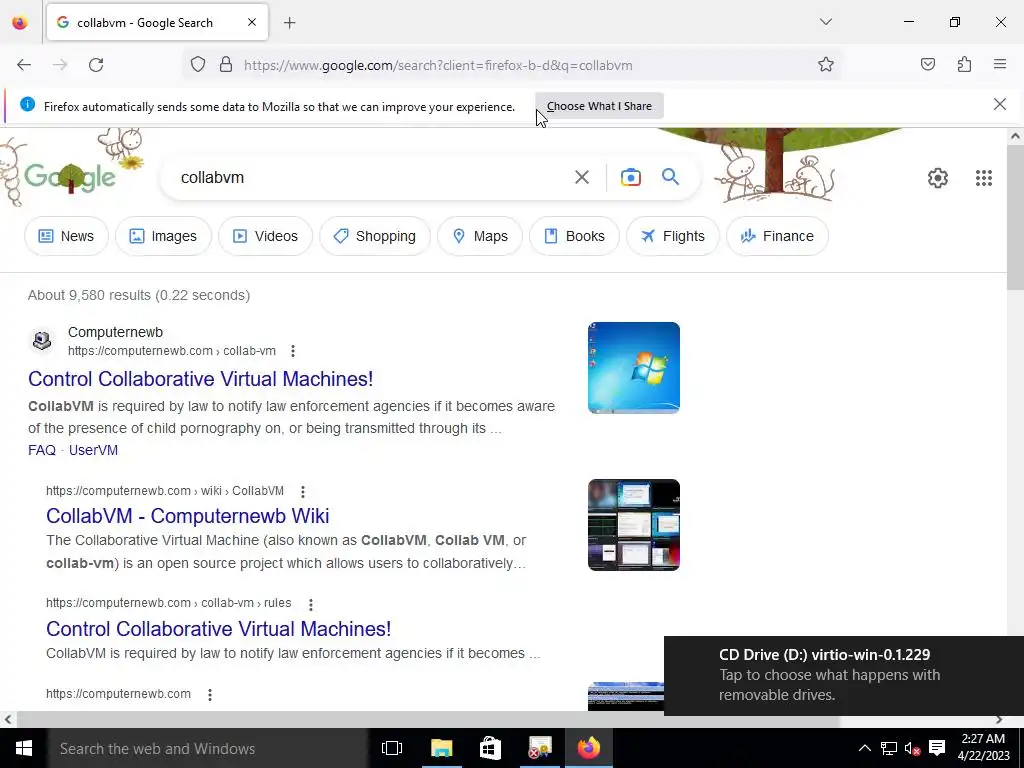
Task: Open the certificate app on the taskbar
Action: pyautogui.click(x=539, y=748)
